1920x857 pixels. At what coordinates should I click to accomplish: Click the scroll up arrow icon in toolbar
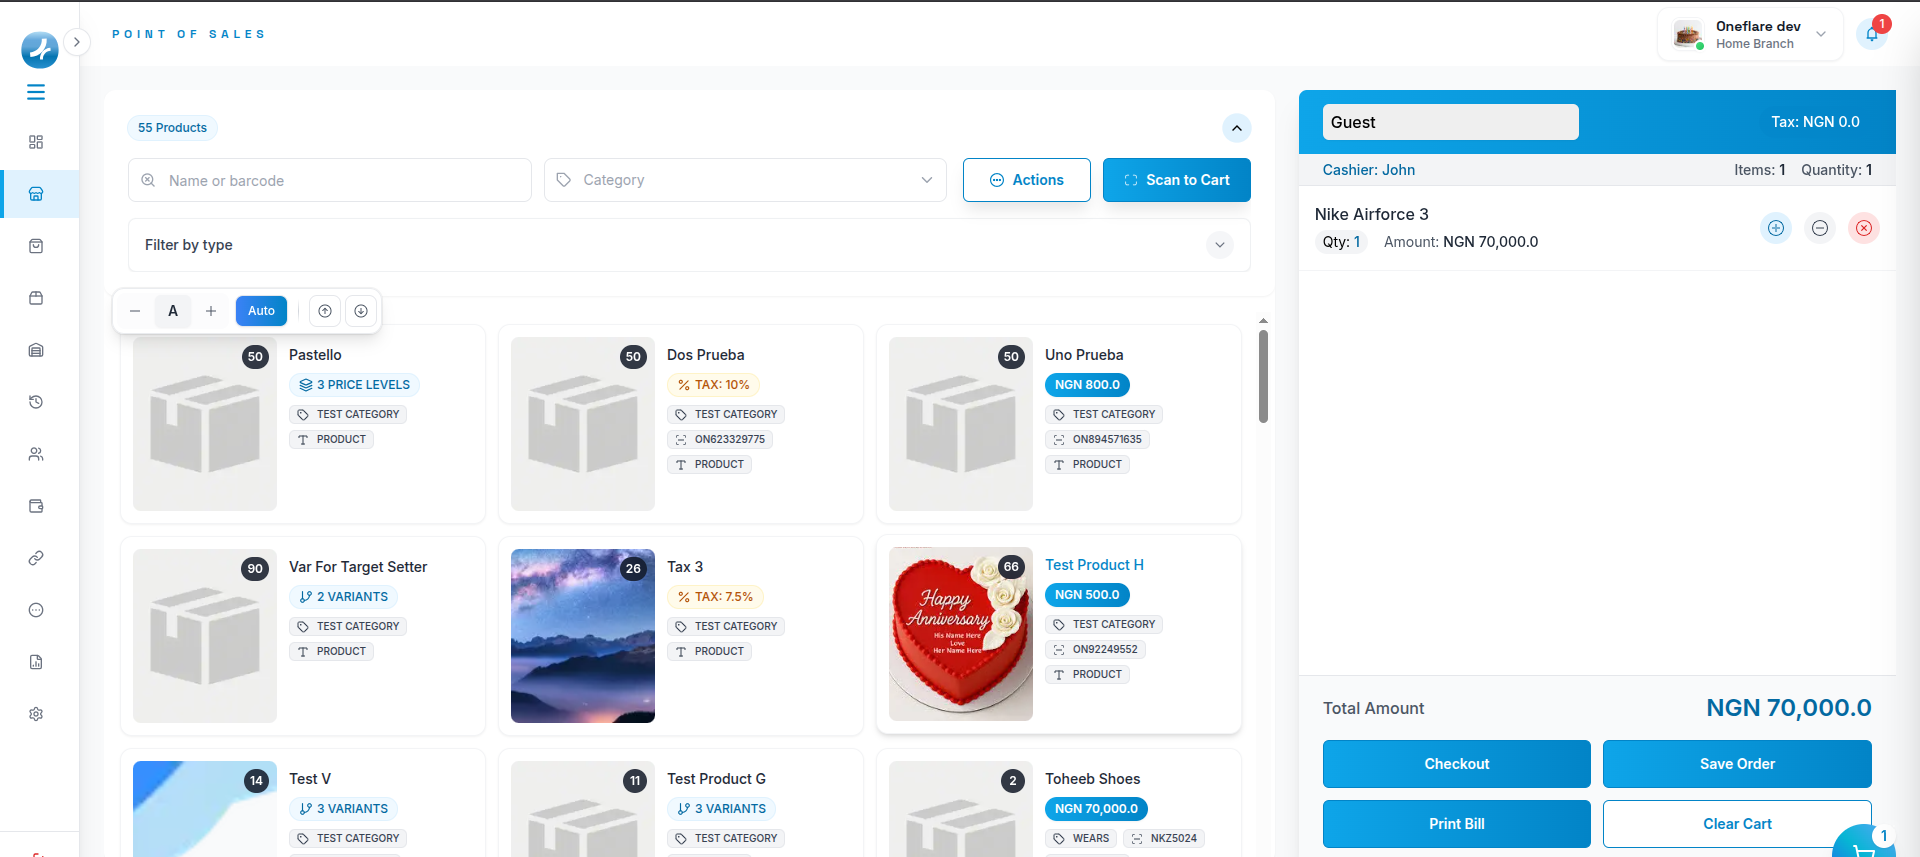pyautogui.click(x=325, y=311)
